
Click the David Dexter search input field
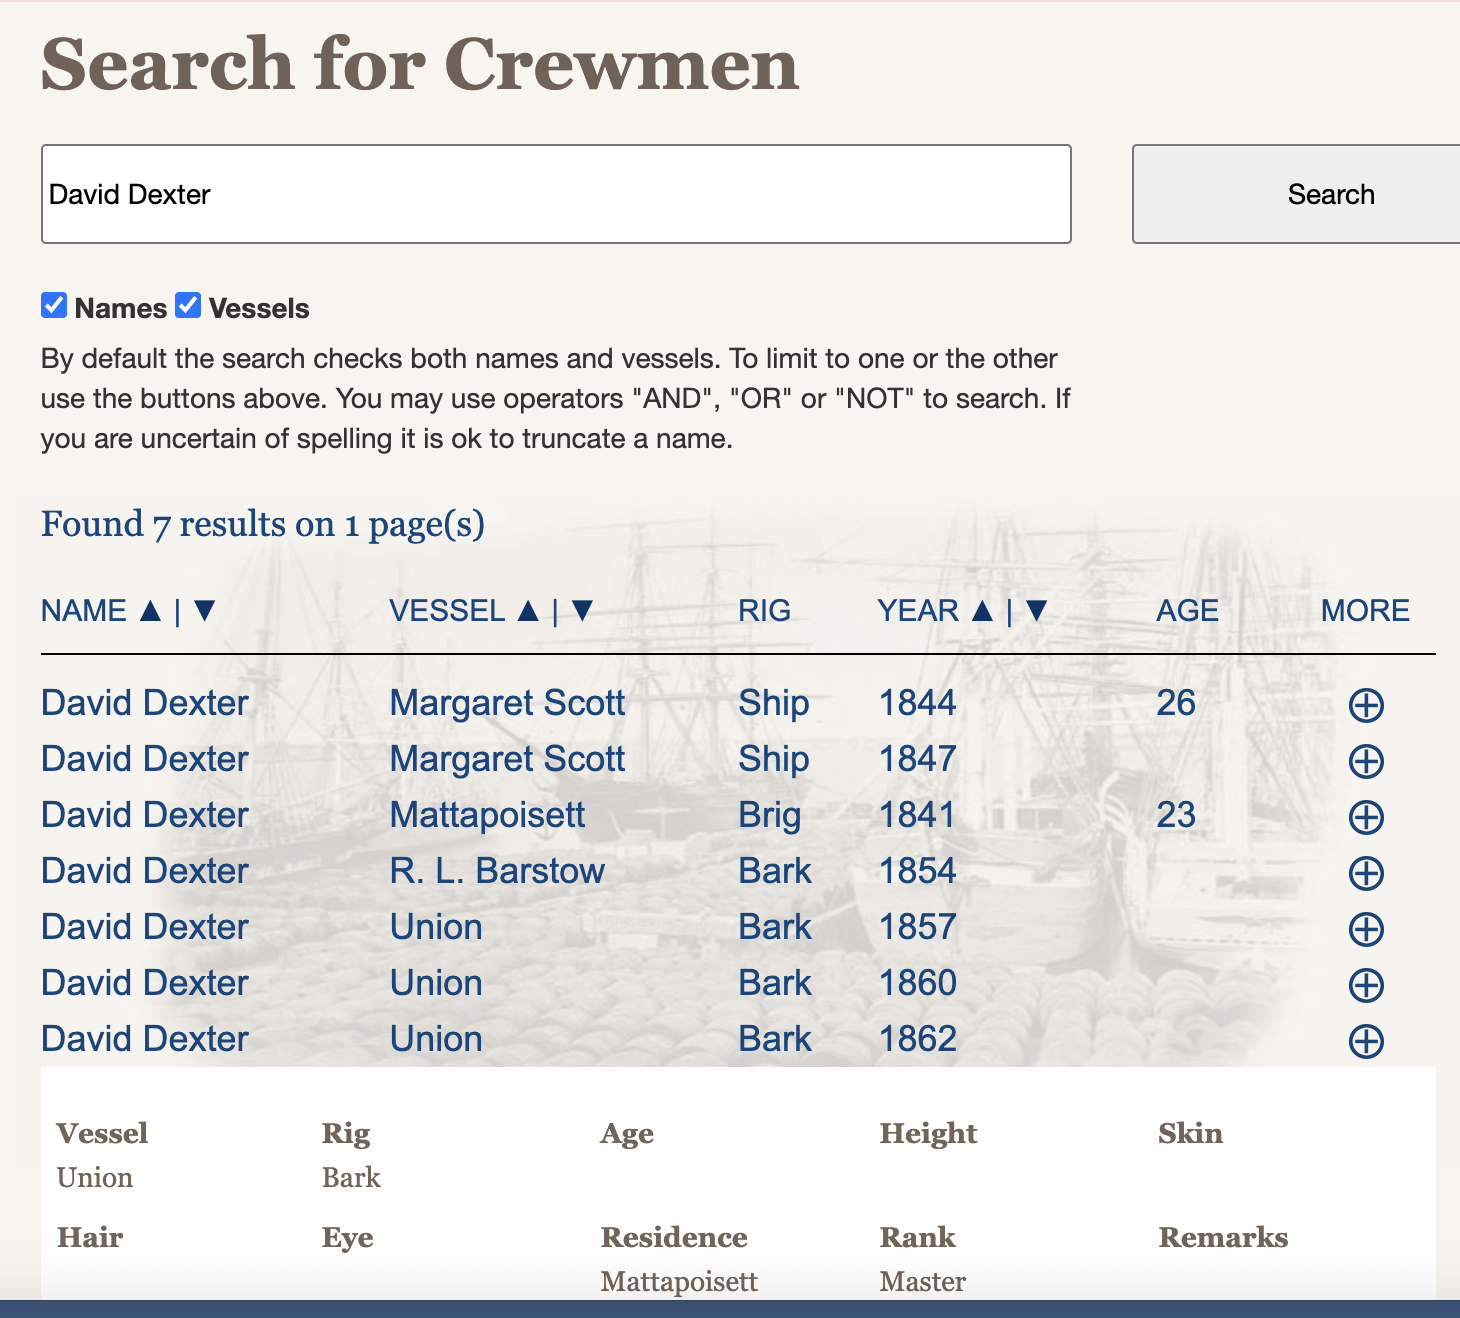click(x=556, y=194)
